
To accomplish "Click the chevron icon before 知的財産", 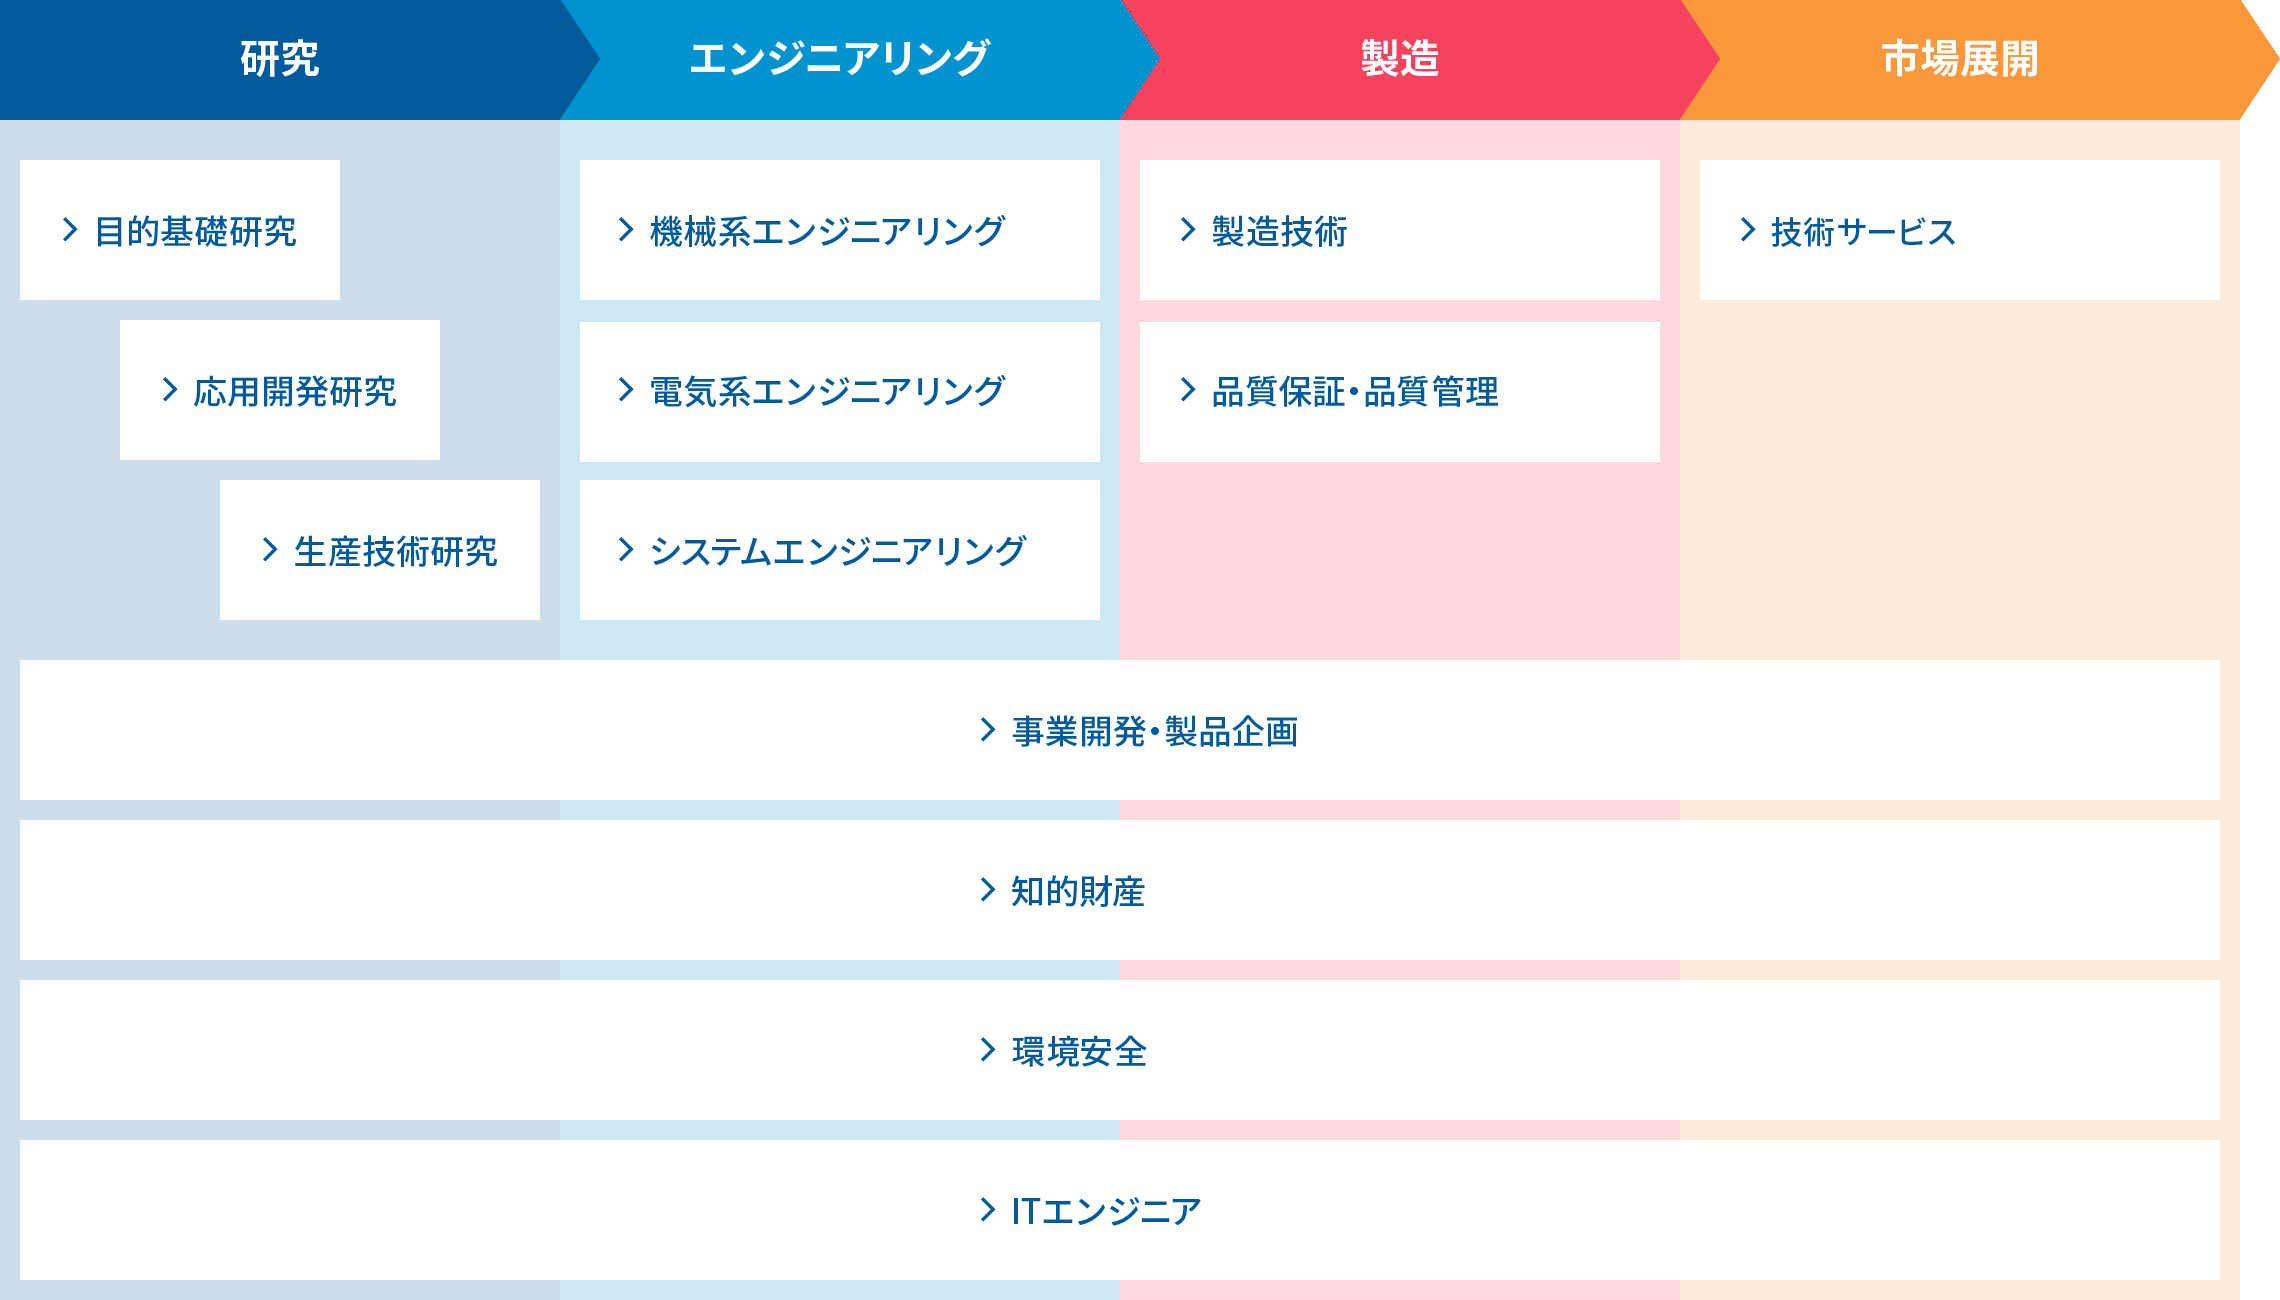I will click(x=988, y=890).
